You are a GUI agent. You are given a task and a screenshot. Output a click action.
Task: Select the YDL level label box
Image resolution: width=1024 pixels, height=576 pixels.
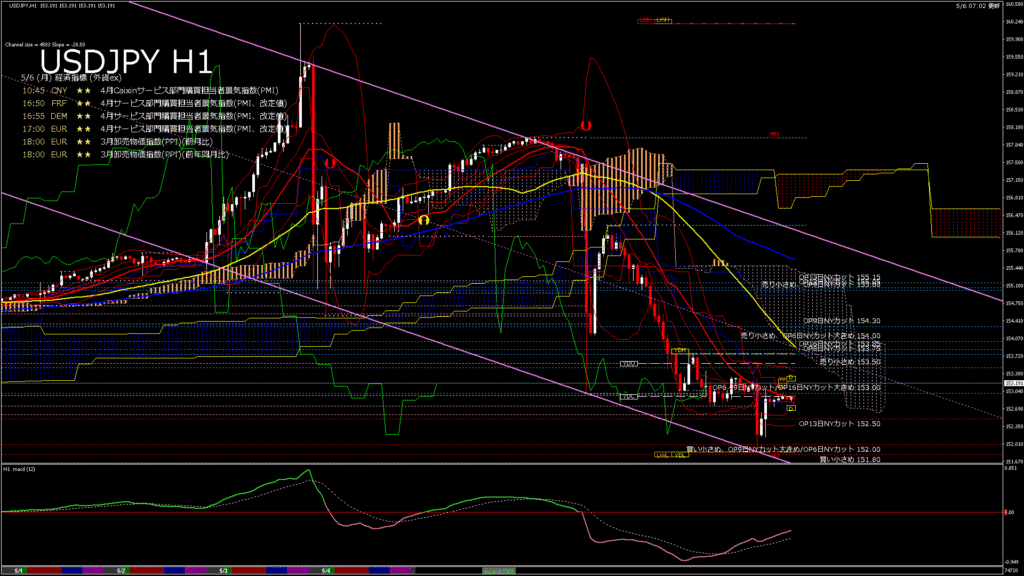click(x=680, y=455)
